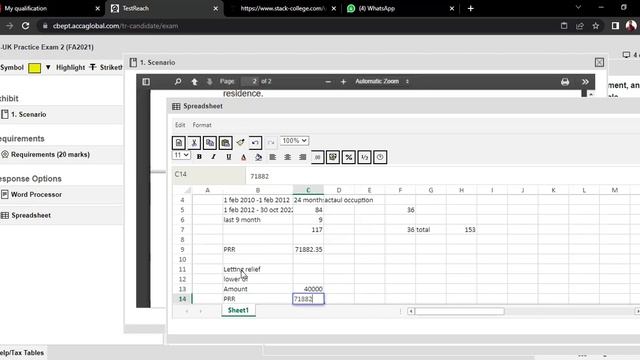Close the 1. Scenario panel

coord(599,62)
